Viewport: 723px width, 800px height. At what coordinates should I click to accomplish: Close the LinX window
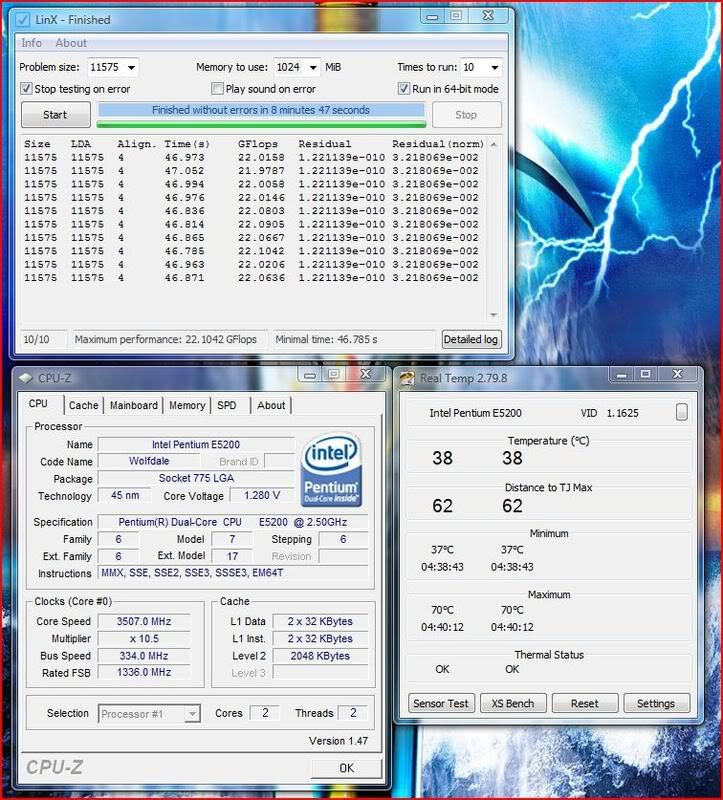tap(488, 16)
